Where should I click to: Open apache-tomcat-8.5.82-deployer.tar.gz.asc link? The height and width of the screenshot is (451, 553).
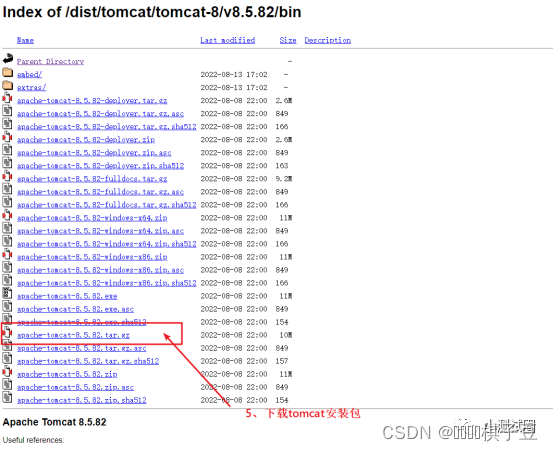coord(101,114)
